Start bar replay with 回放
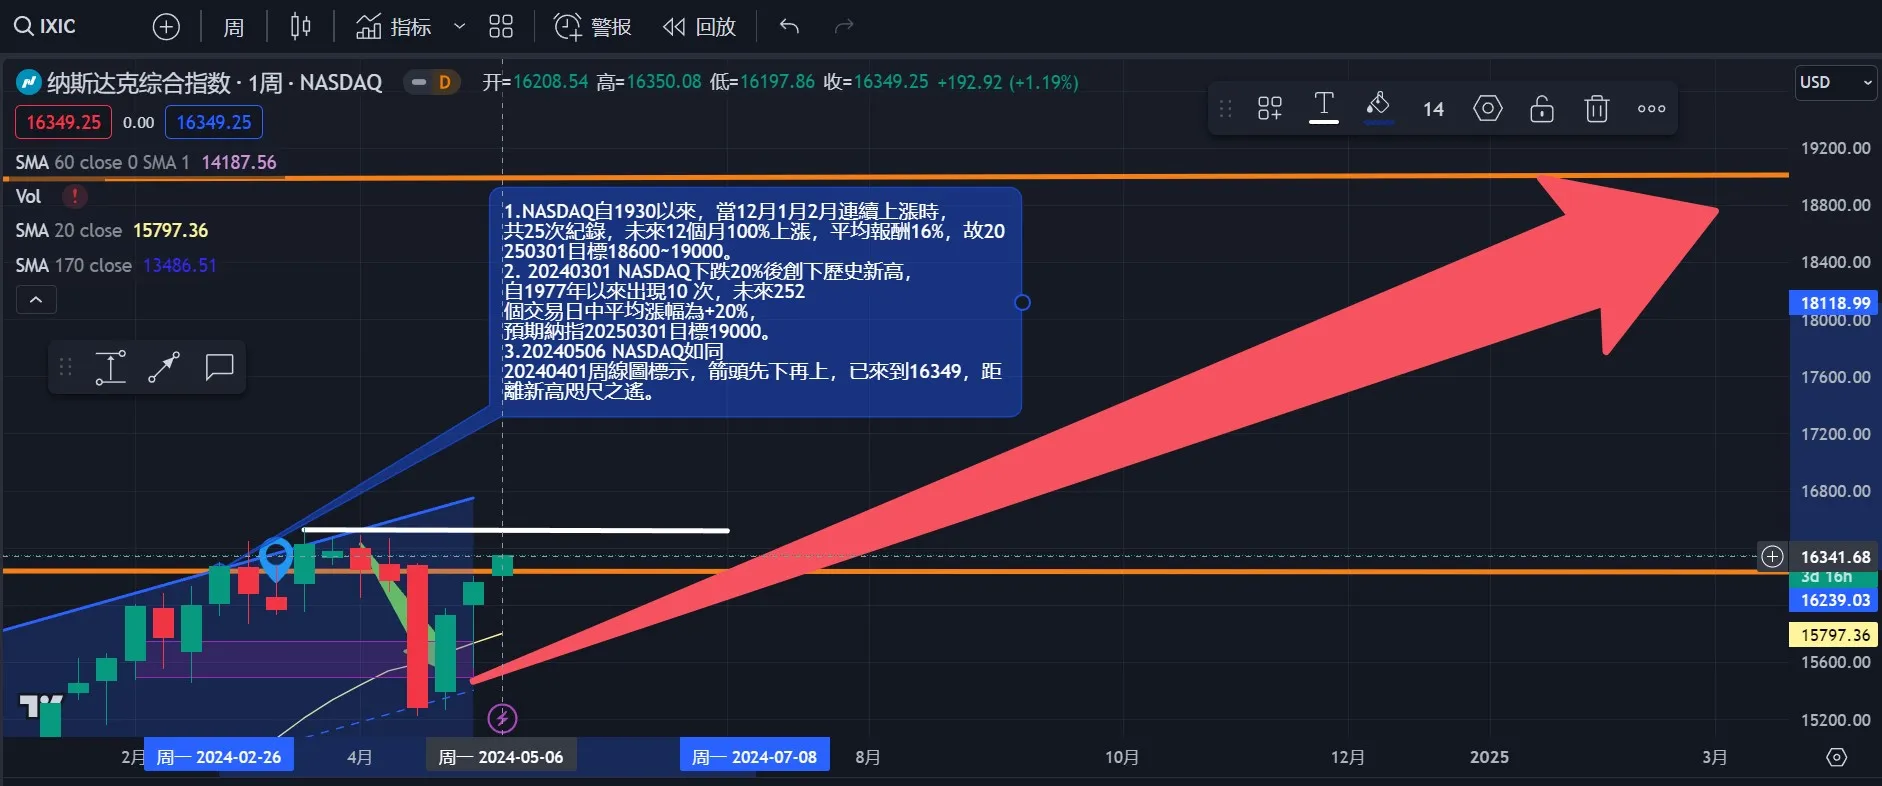Screen dimensions: 1882x786 point(700,27)
